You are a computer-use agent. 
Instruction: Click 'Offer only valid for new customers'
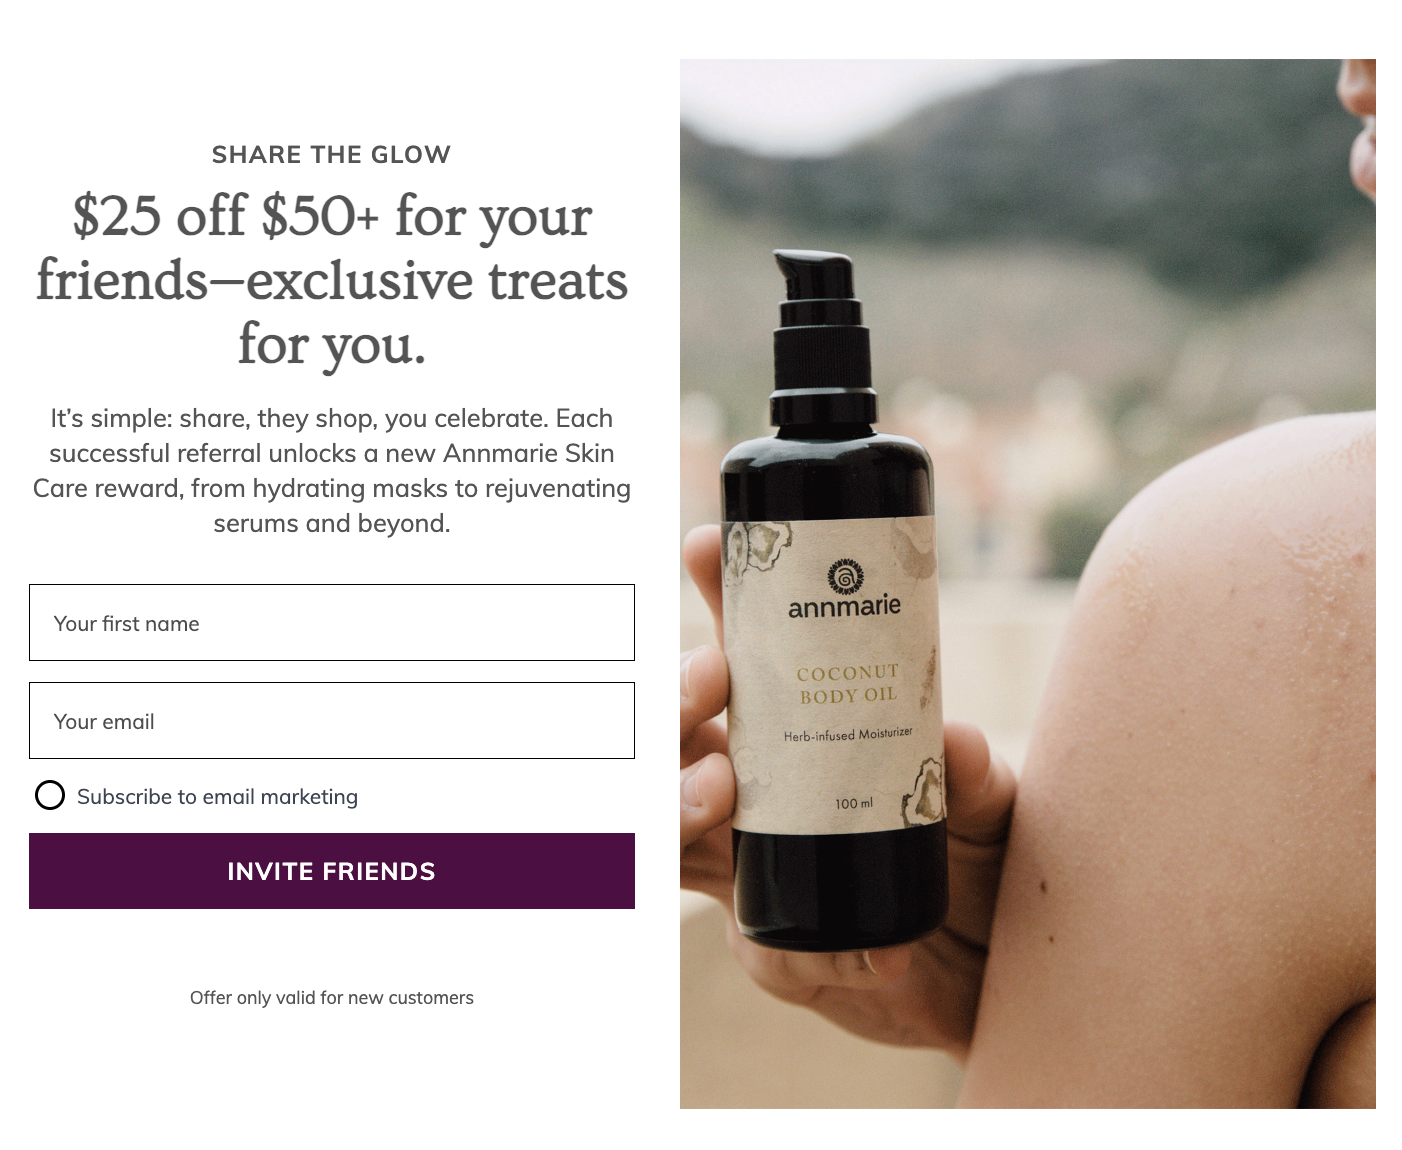[x=331, y=998]
